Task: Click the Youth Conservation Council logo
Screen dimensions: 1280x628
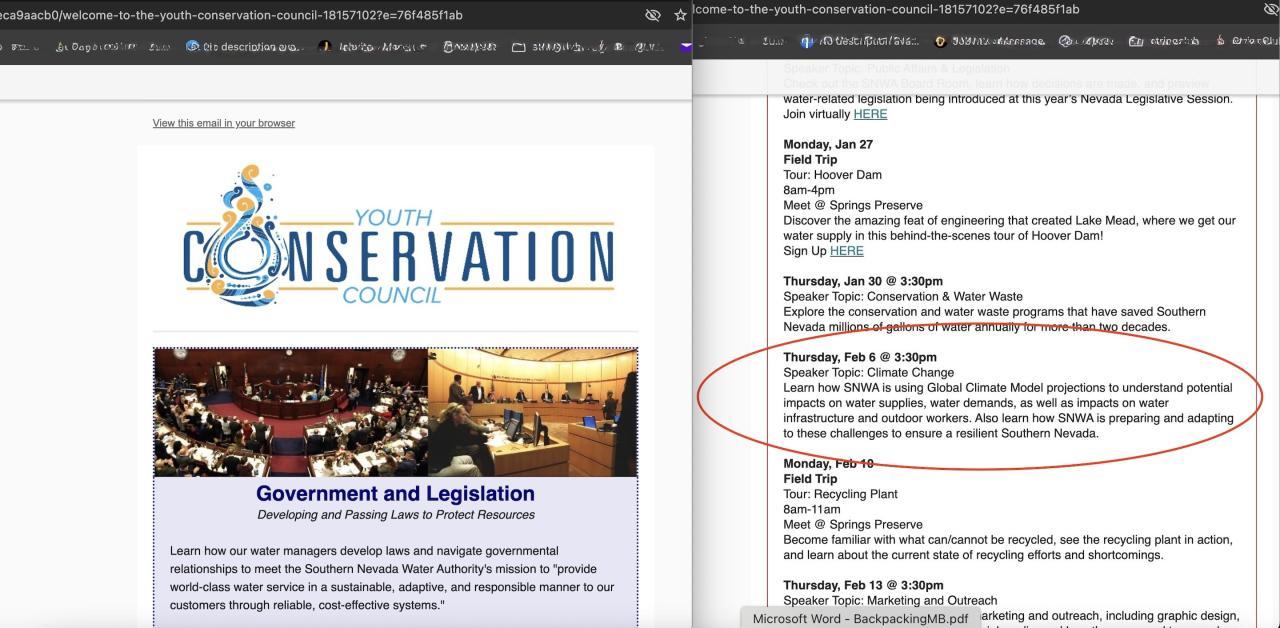Action: pos(398,237)
